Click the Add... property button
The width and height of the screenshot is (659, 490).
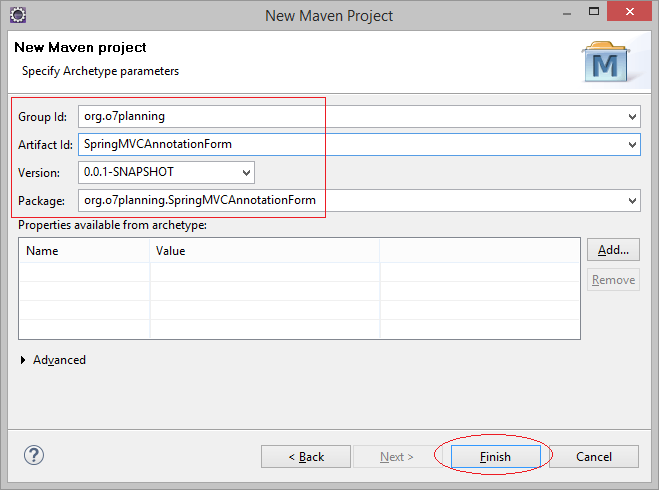click(613, 250)
